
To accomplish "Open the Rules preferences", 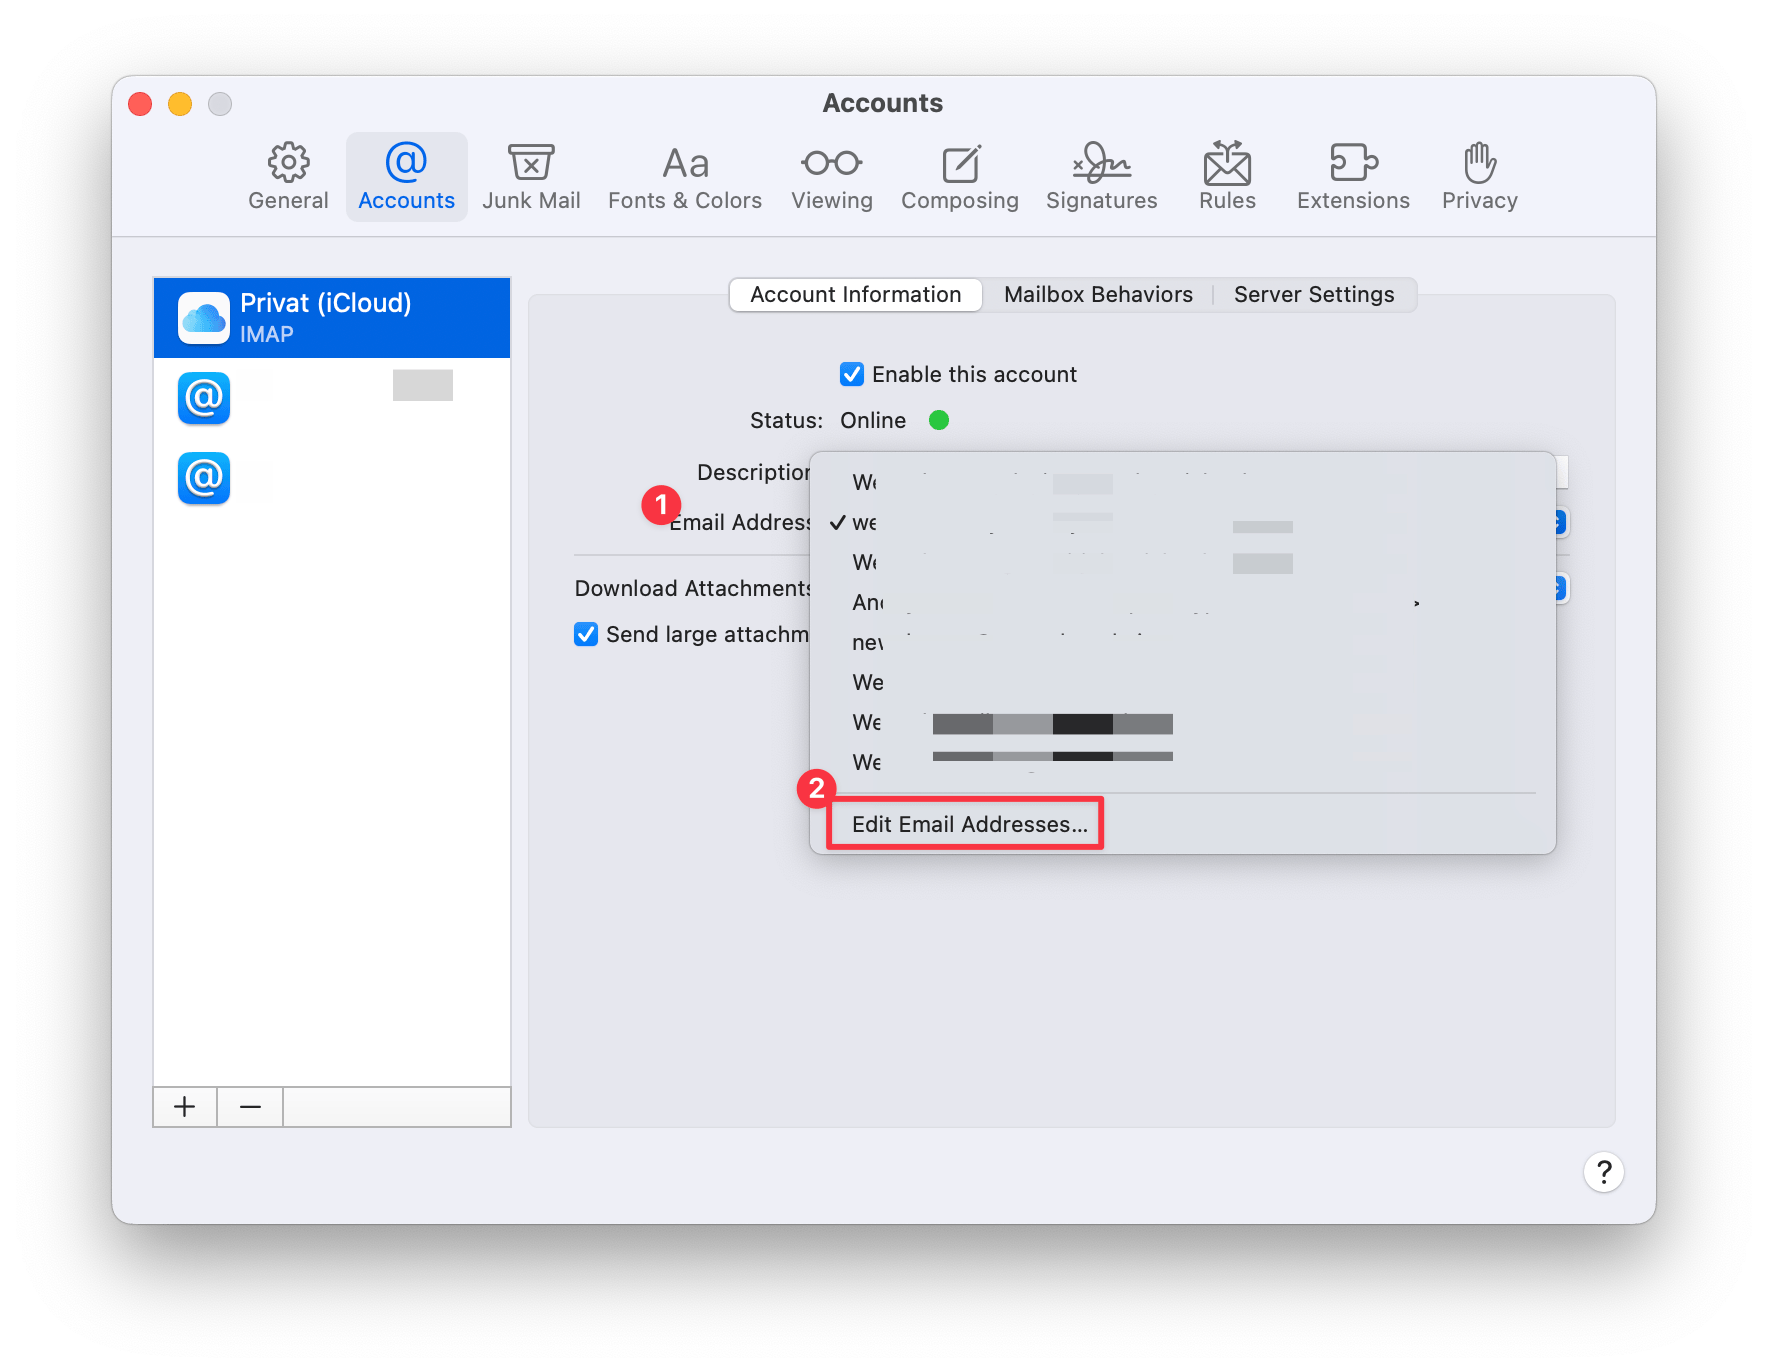I will (1226, 177).
